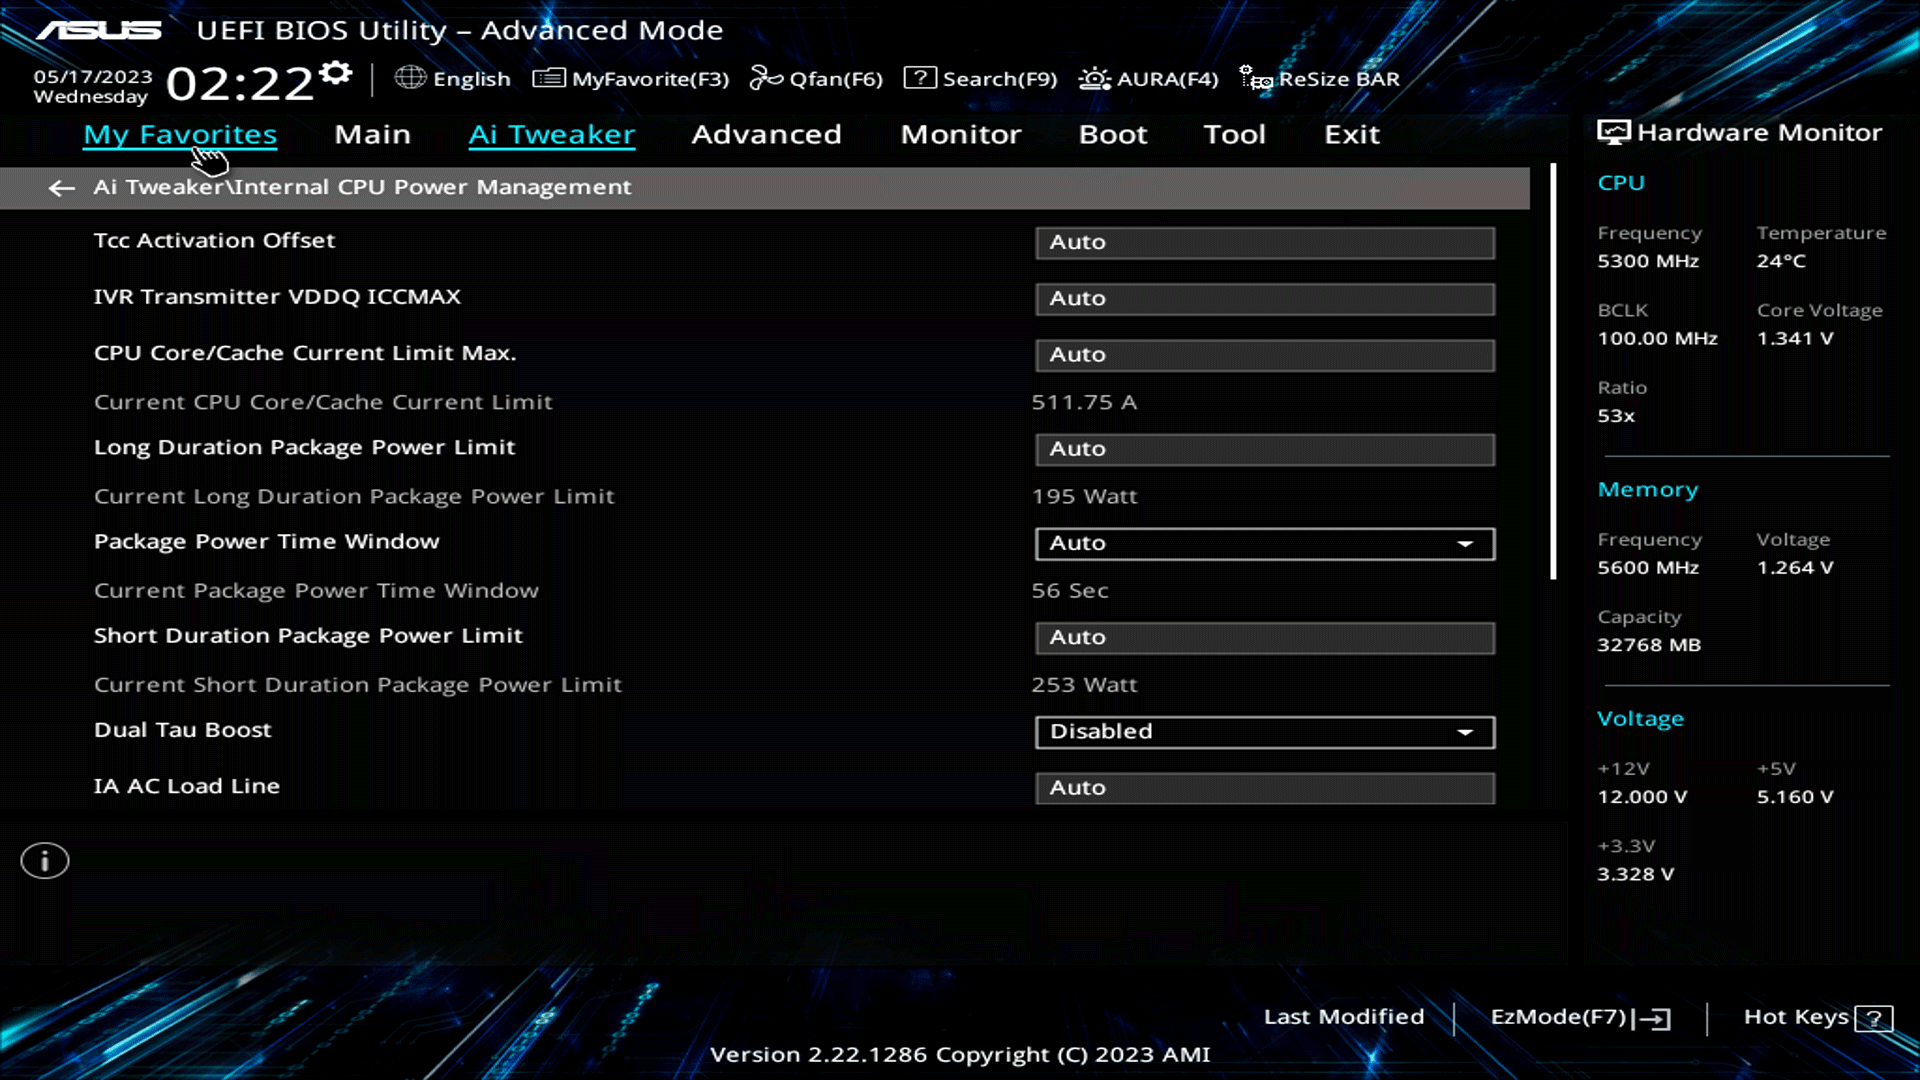Viewport: 1920px width, 1080px height.
Task: Open the Dual Tau Boost dropdown
Action: pyautogui.click(x=1465, y=731)
